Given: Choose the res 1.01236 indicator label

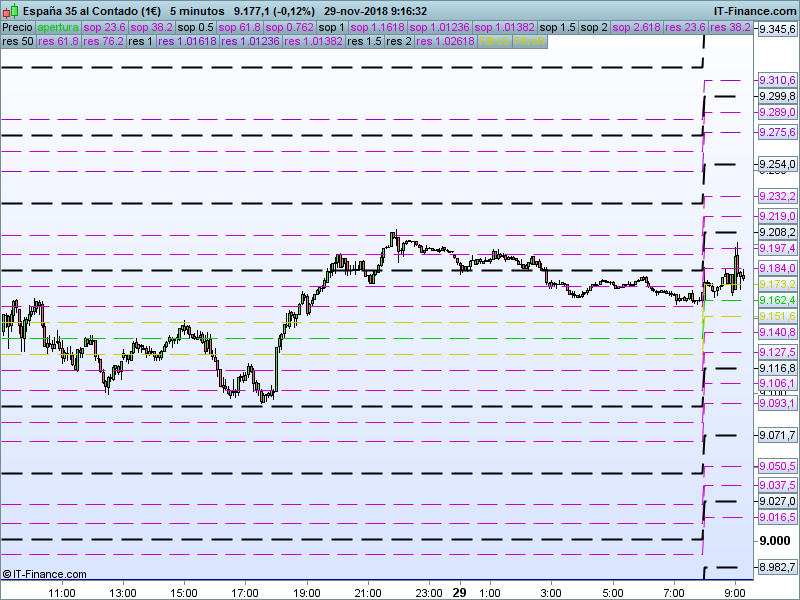Looking at the screenshot, I should [250, 41].
